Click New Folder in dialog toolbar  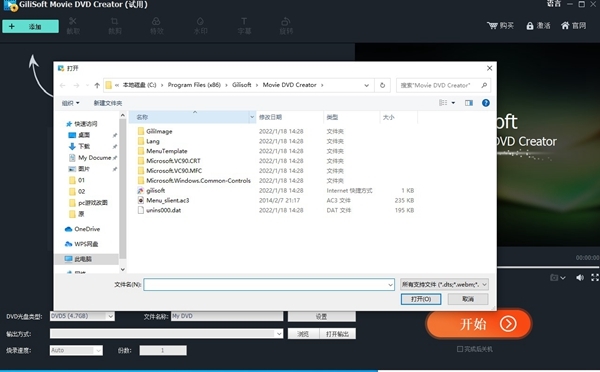(108, 103)
